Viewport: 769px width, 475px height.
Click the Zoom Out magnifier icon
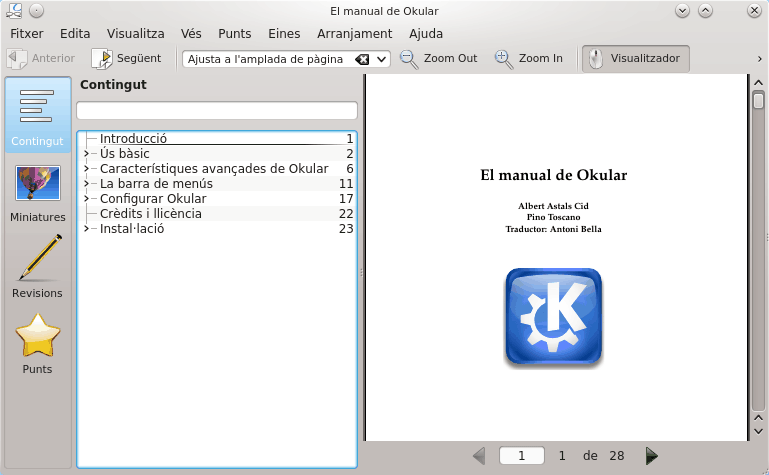pos(409,58)
